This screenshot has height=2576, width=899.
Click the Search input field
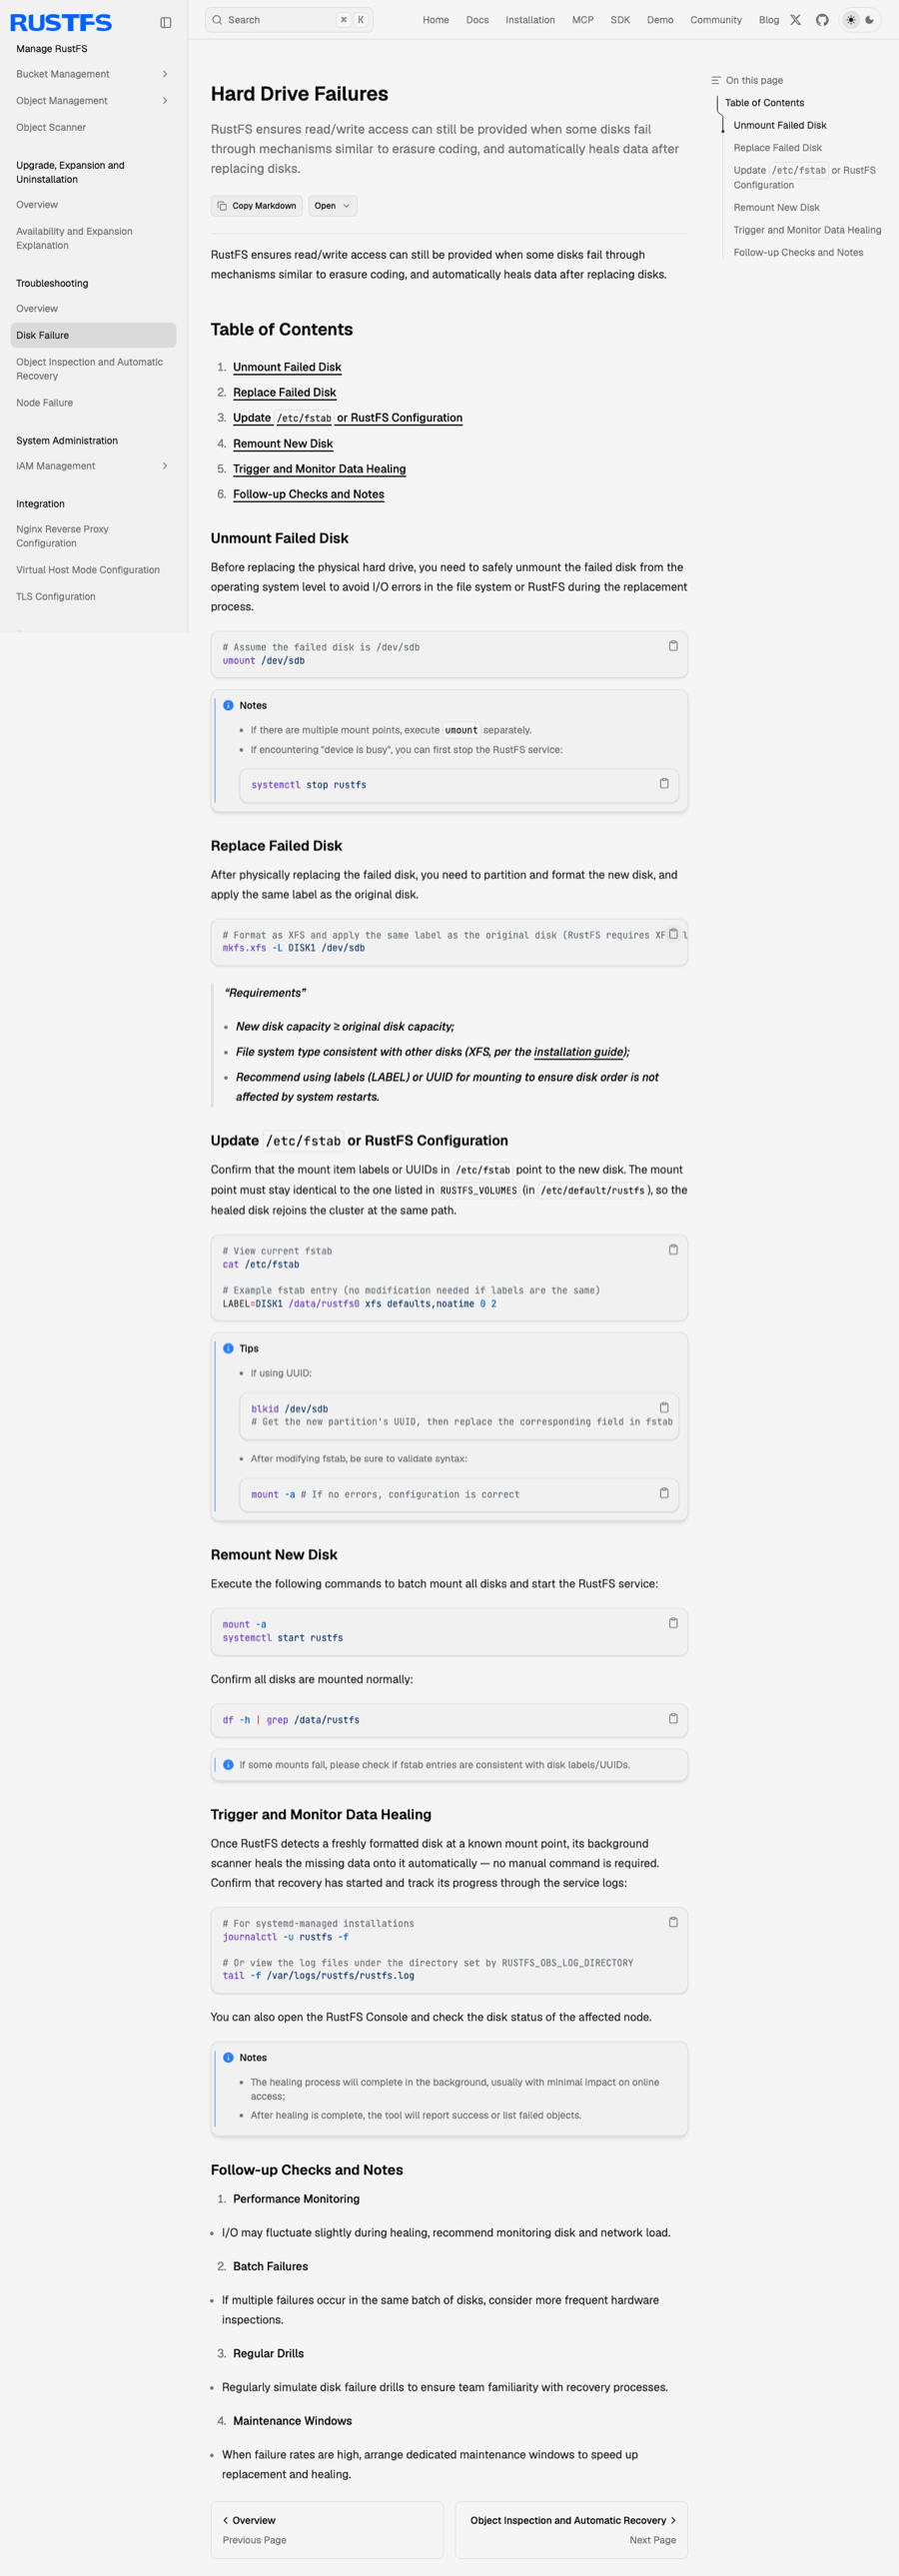click(x=289, y=20)
